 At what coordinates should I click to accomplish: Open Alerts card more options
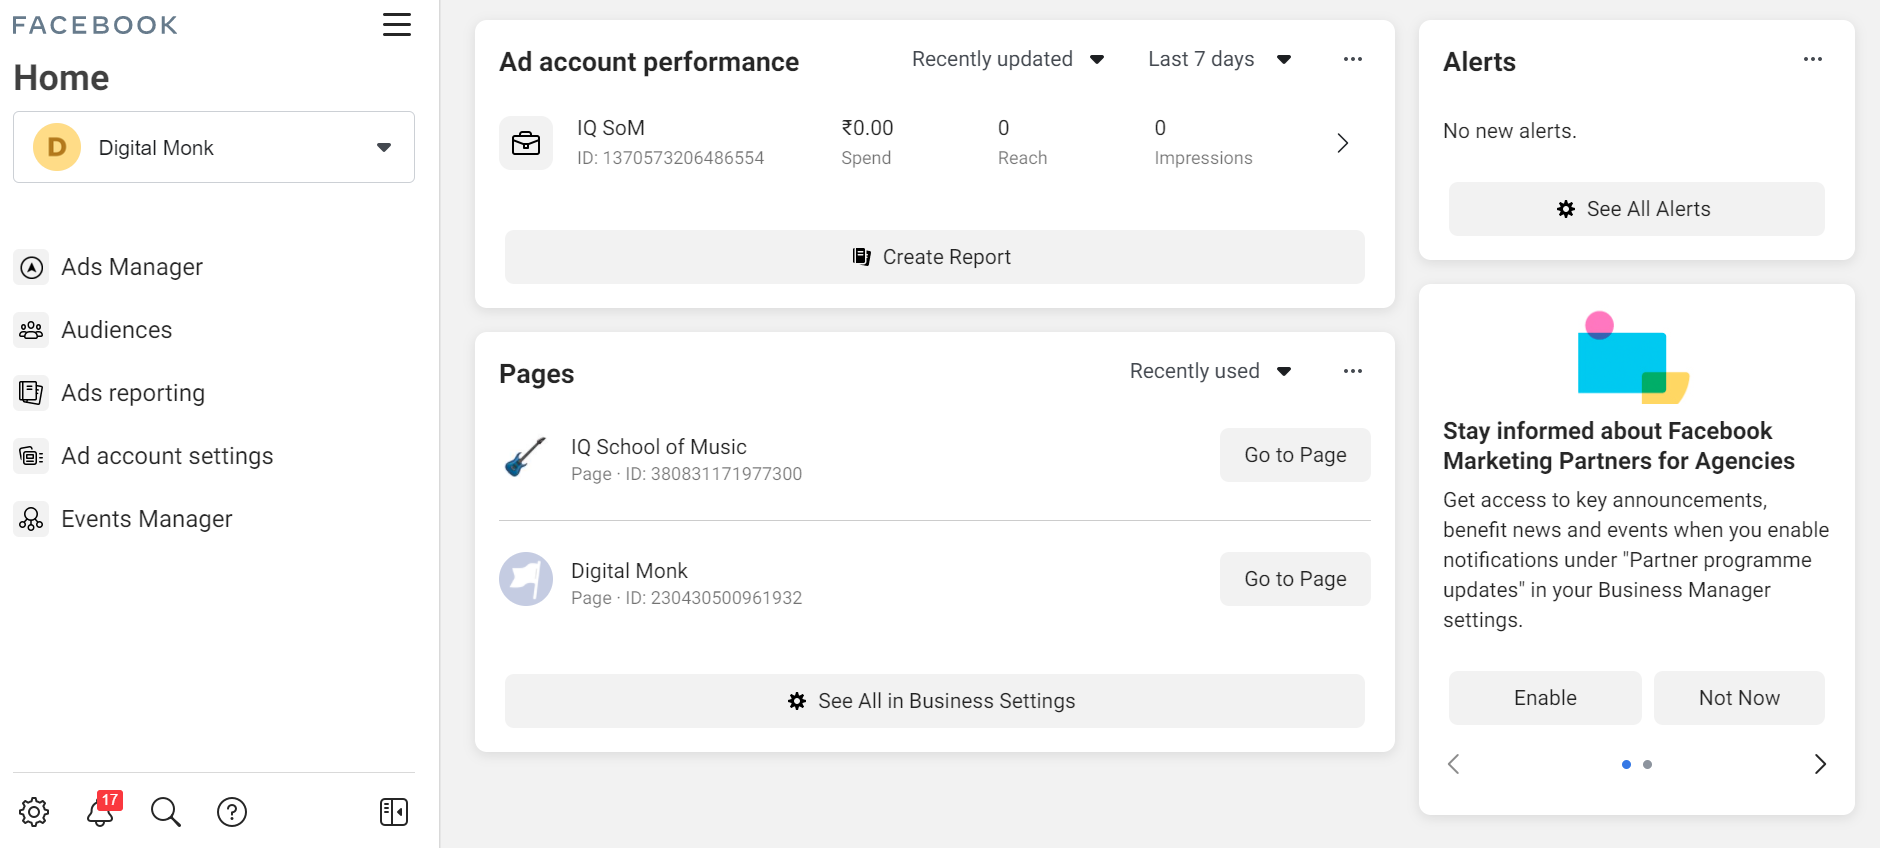pos(1813,59)
